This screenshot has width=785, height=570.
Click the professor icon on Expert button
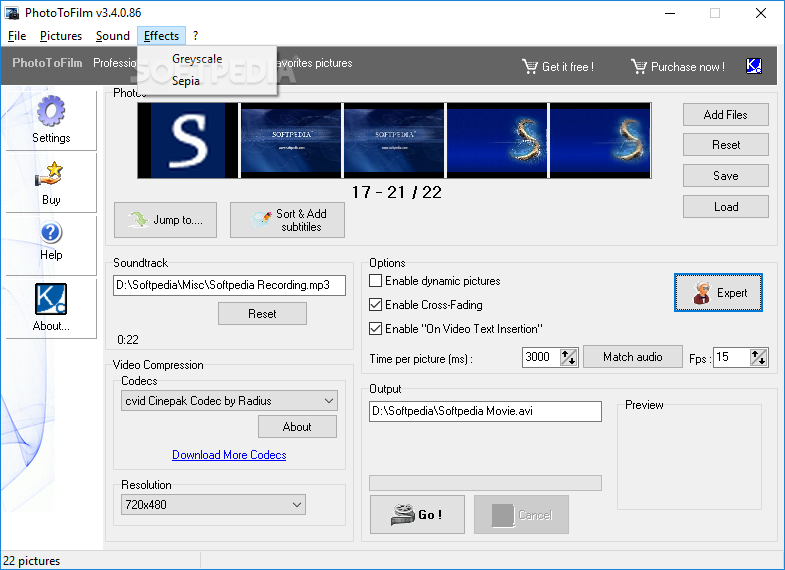702,293
